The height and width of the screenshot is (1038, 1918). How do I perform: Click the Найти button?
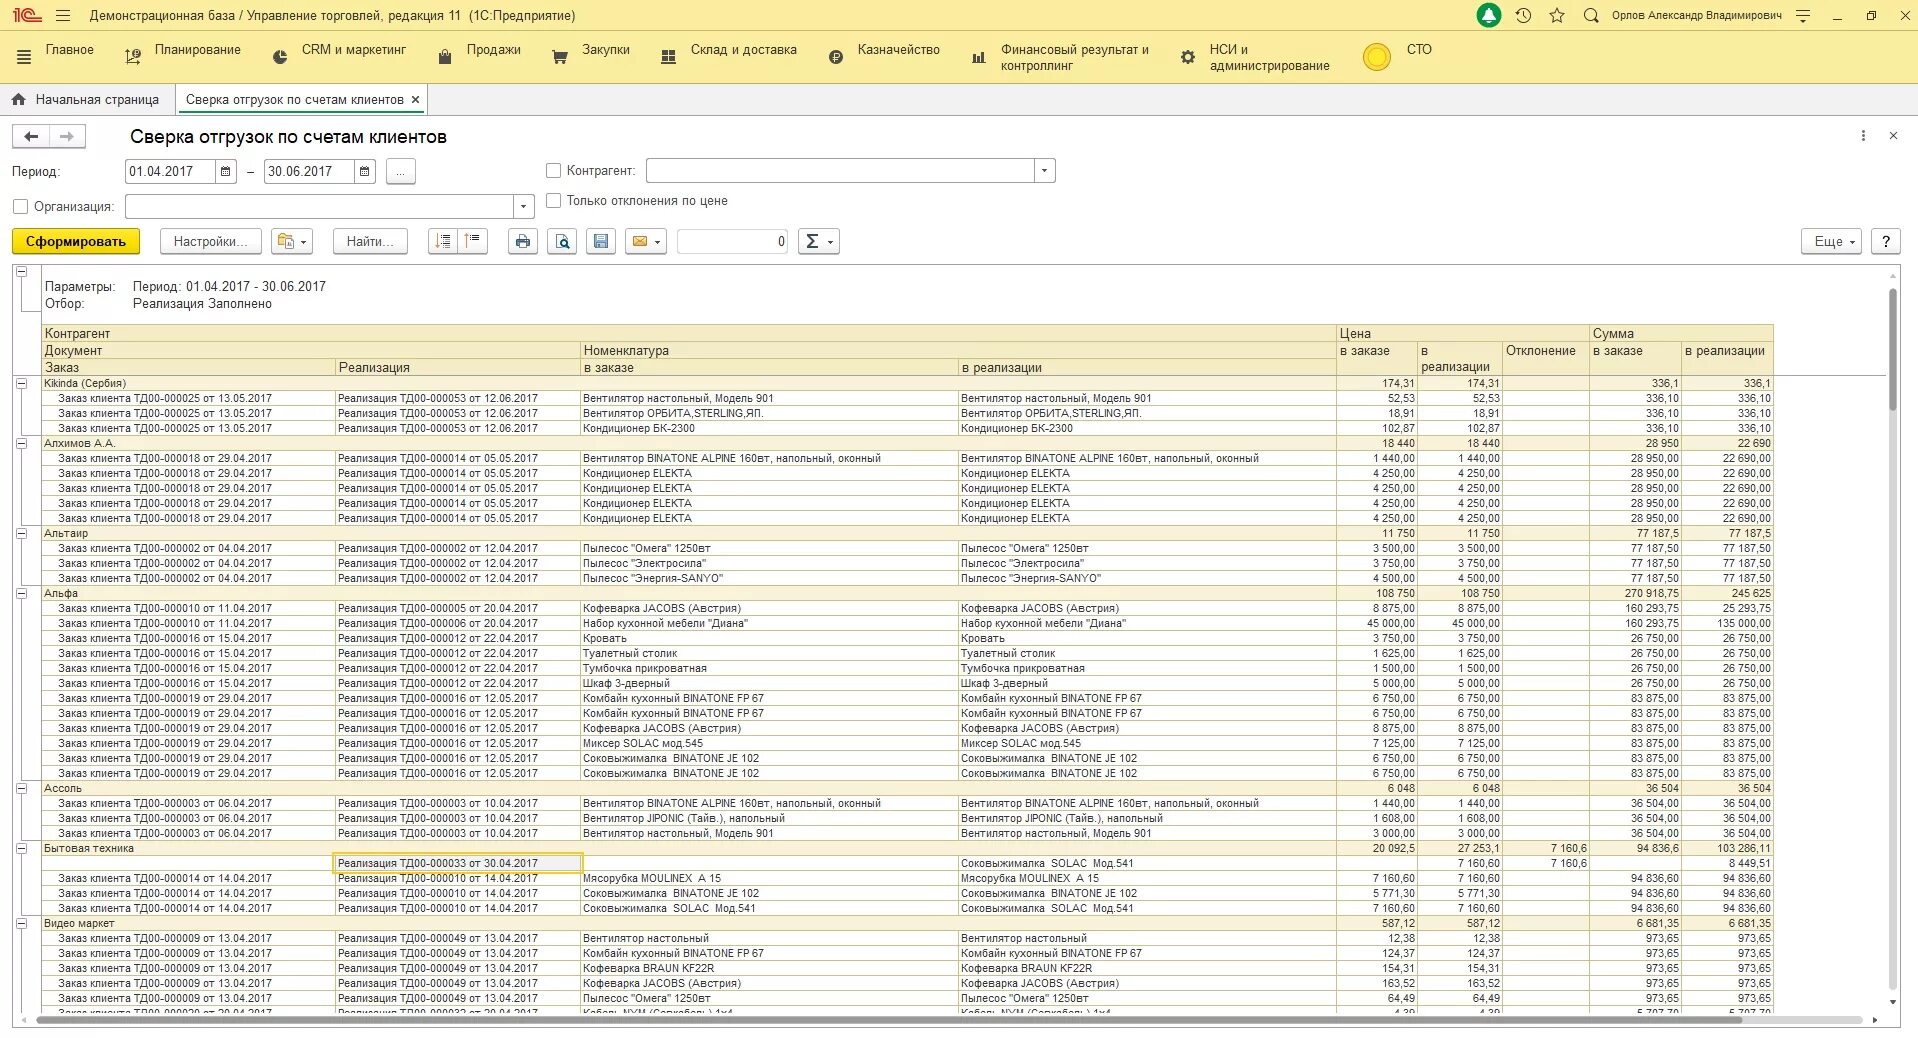(370, 241)
